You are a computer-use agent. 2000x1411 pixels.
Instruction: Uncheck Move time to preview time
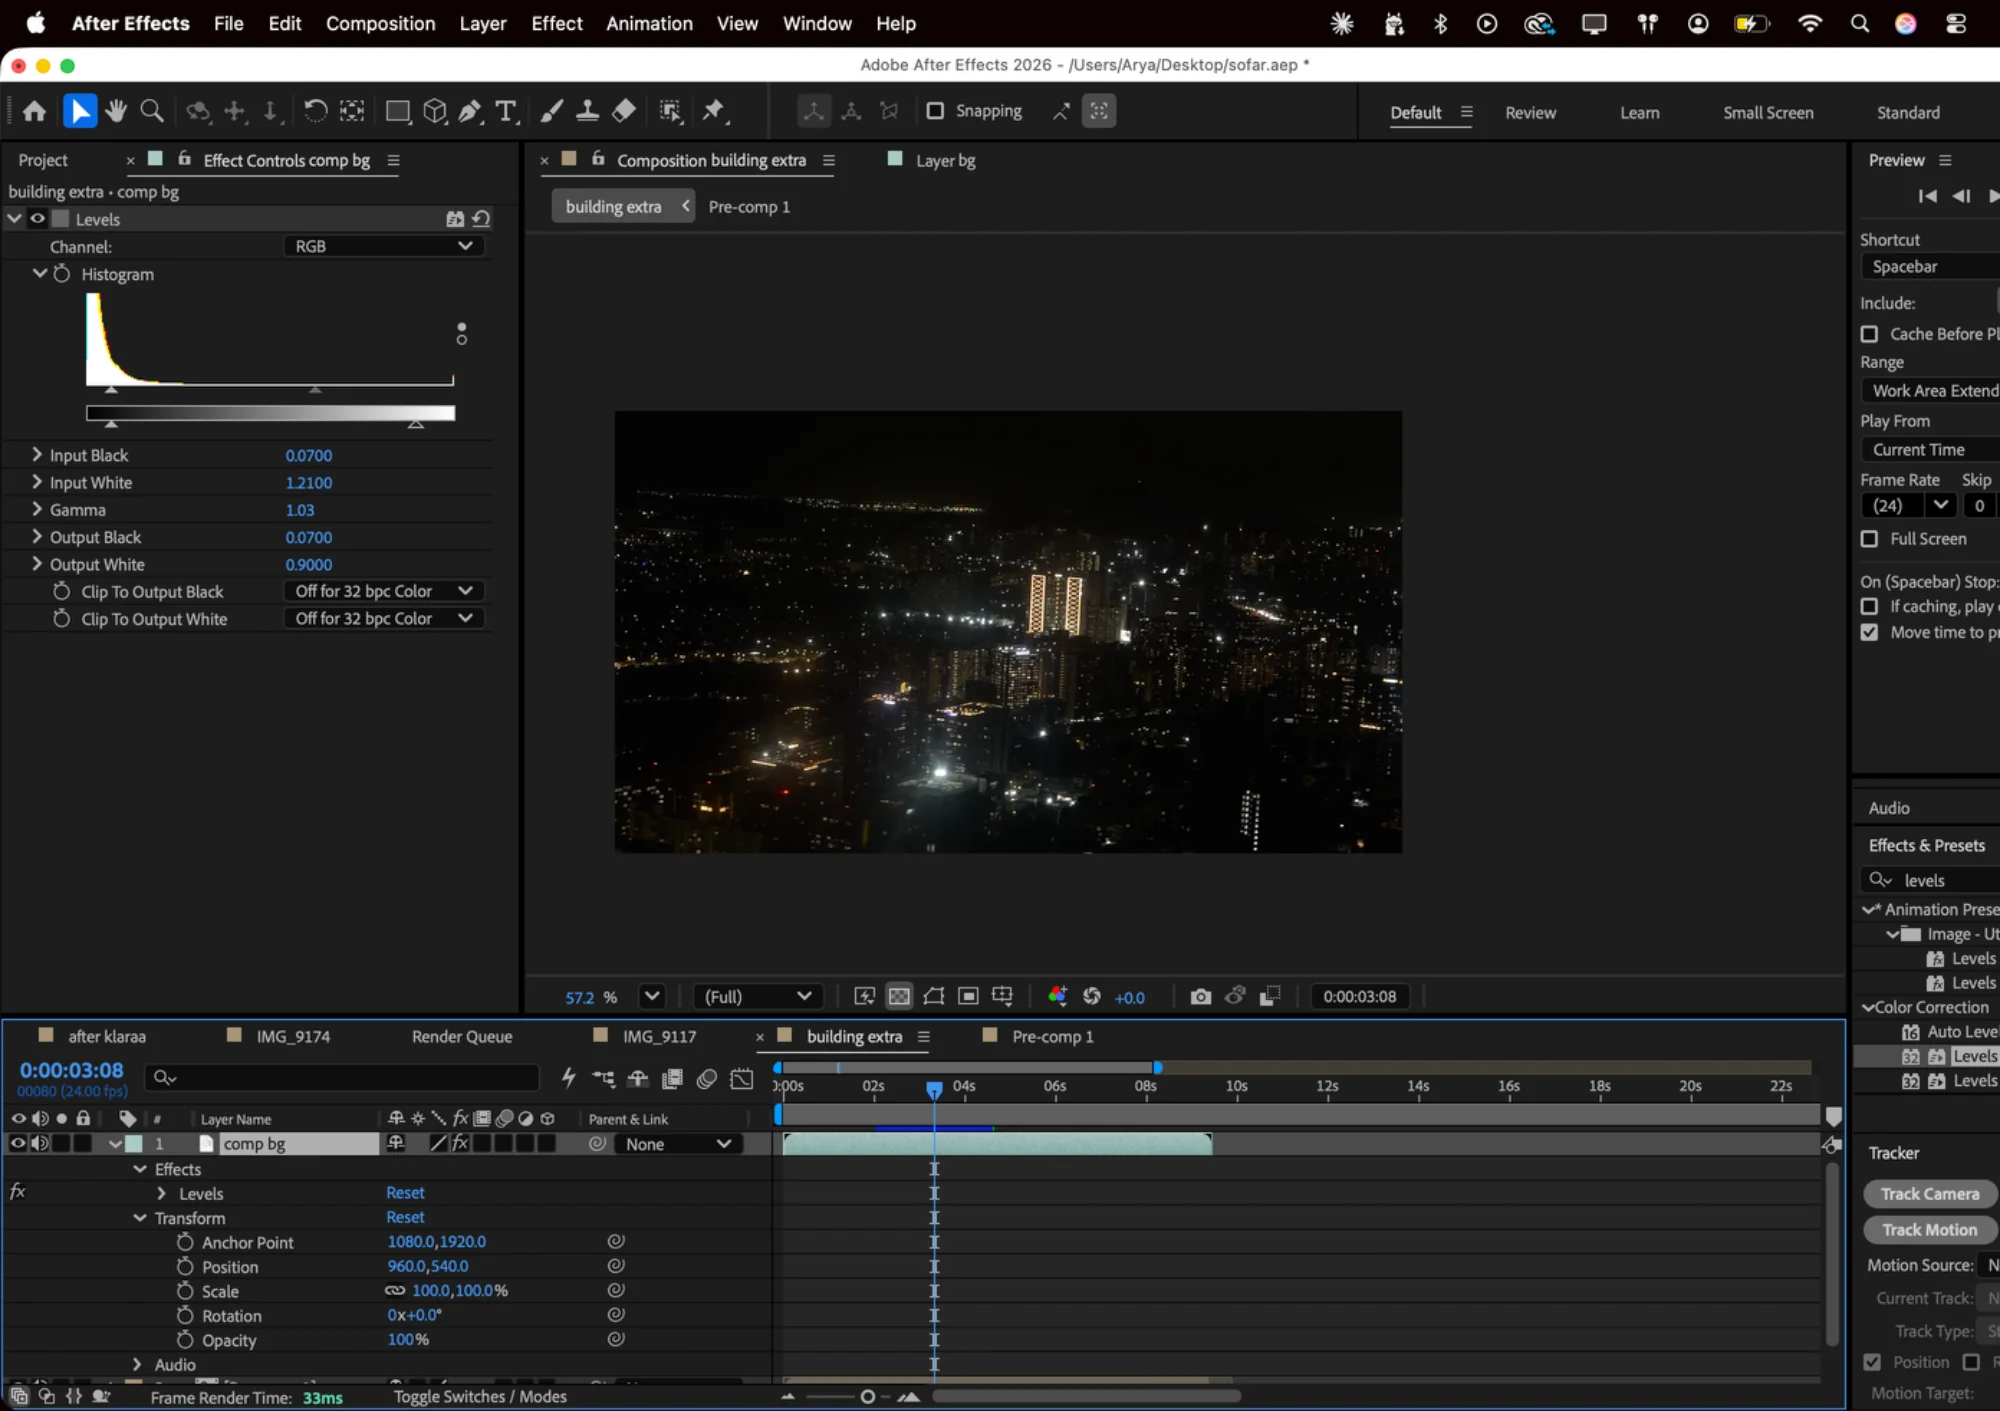click(1869, 632)
